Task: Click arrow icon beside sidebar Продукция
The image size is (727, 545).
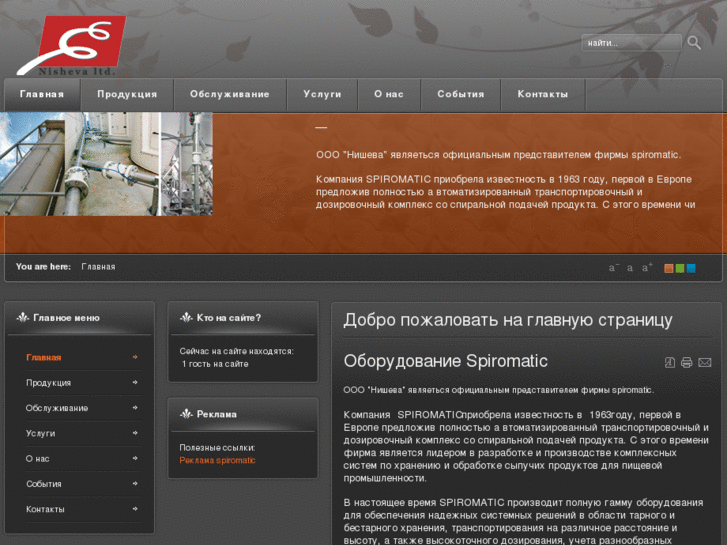Action: coord(135,382)
